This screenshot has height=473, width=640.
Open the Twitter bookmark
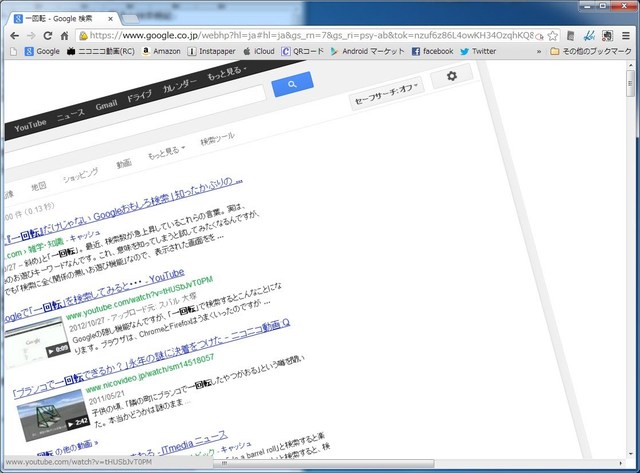point(477,51)
